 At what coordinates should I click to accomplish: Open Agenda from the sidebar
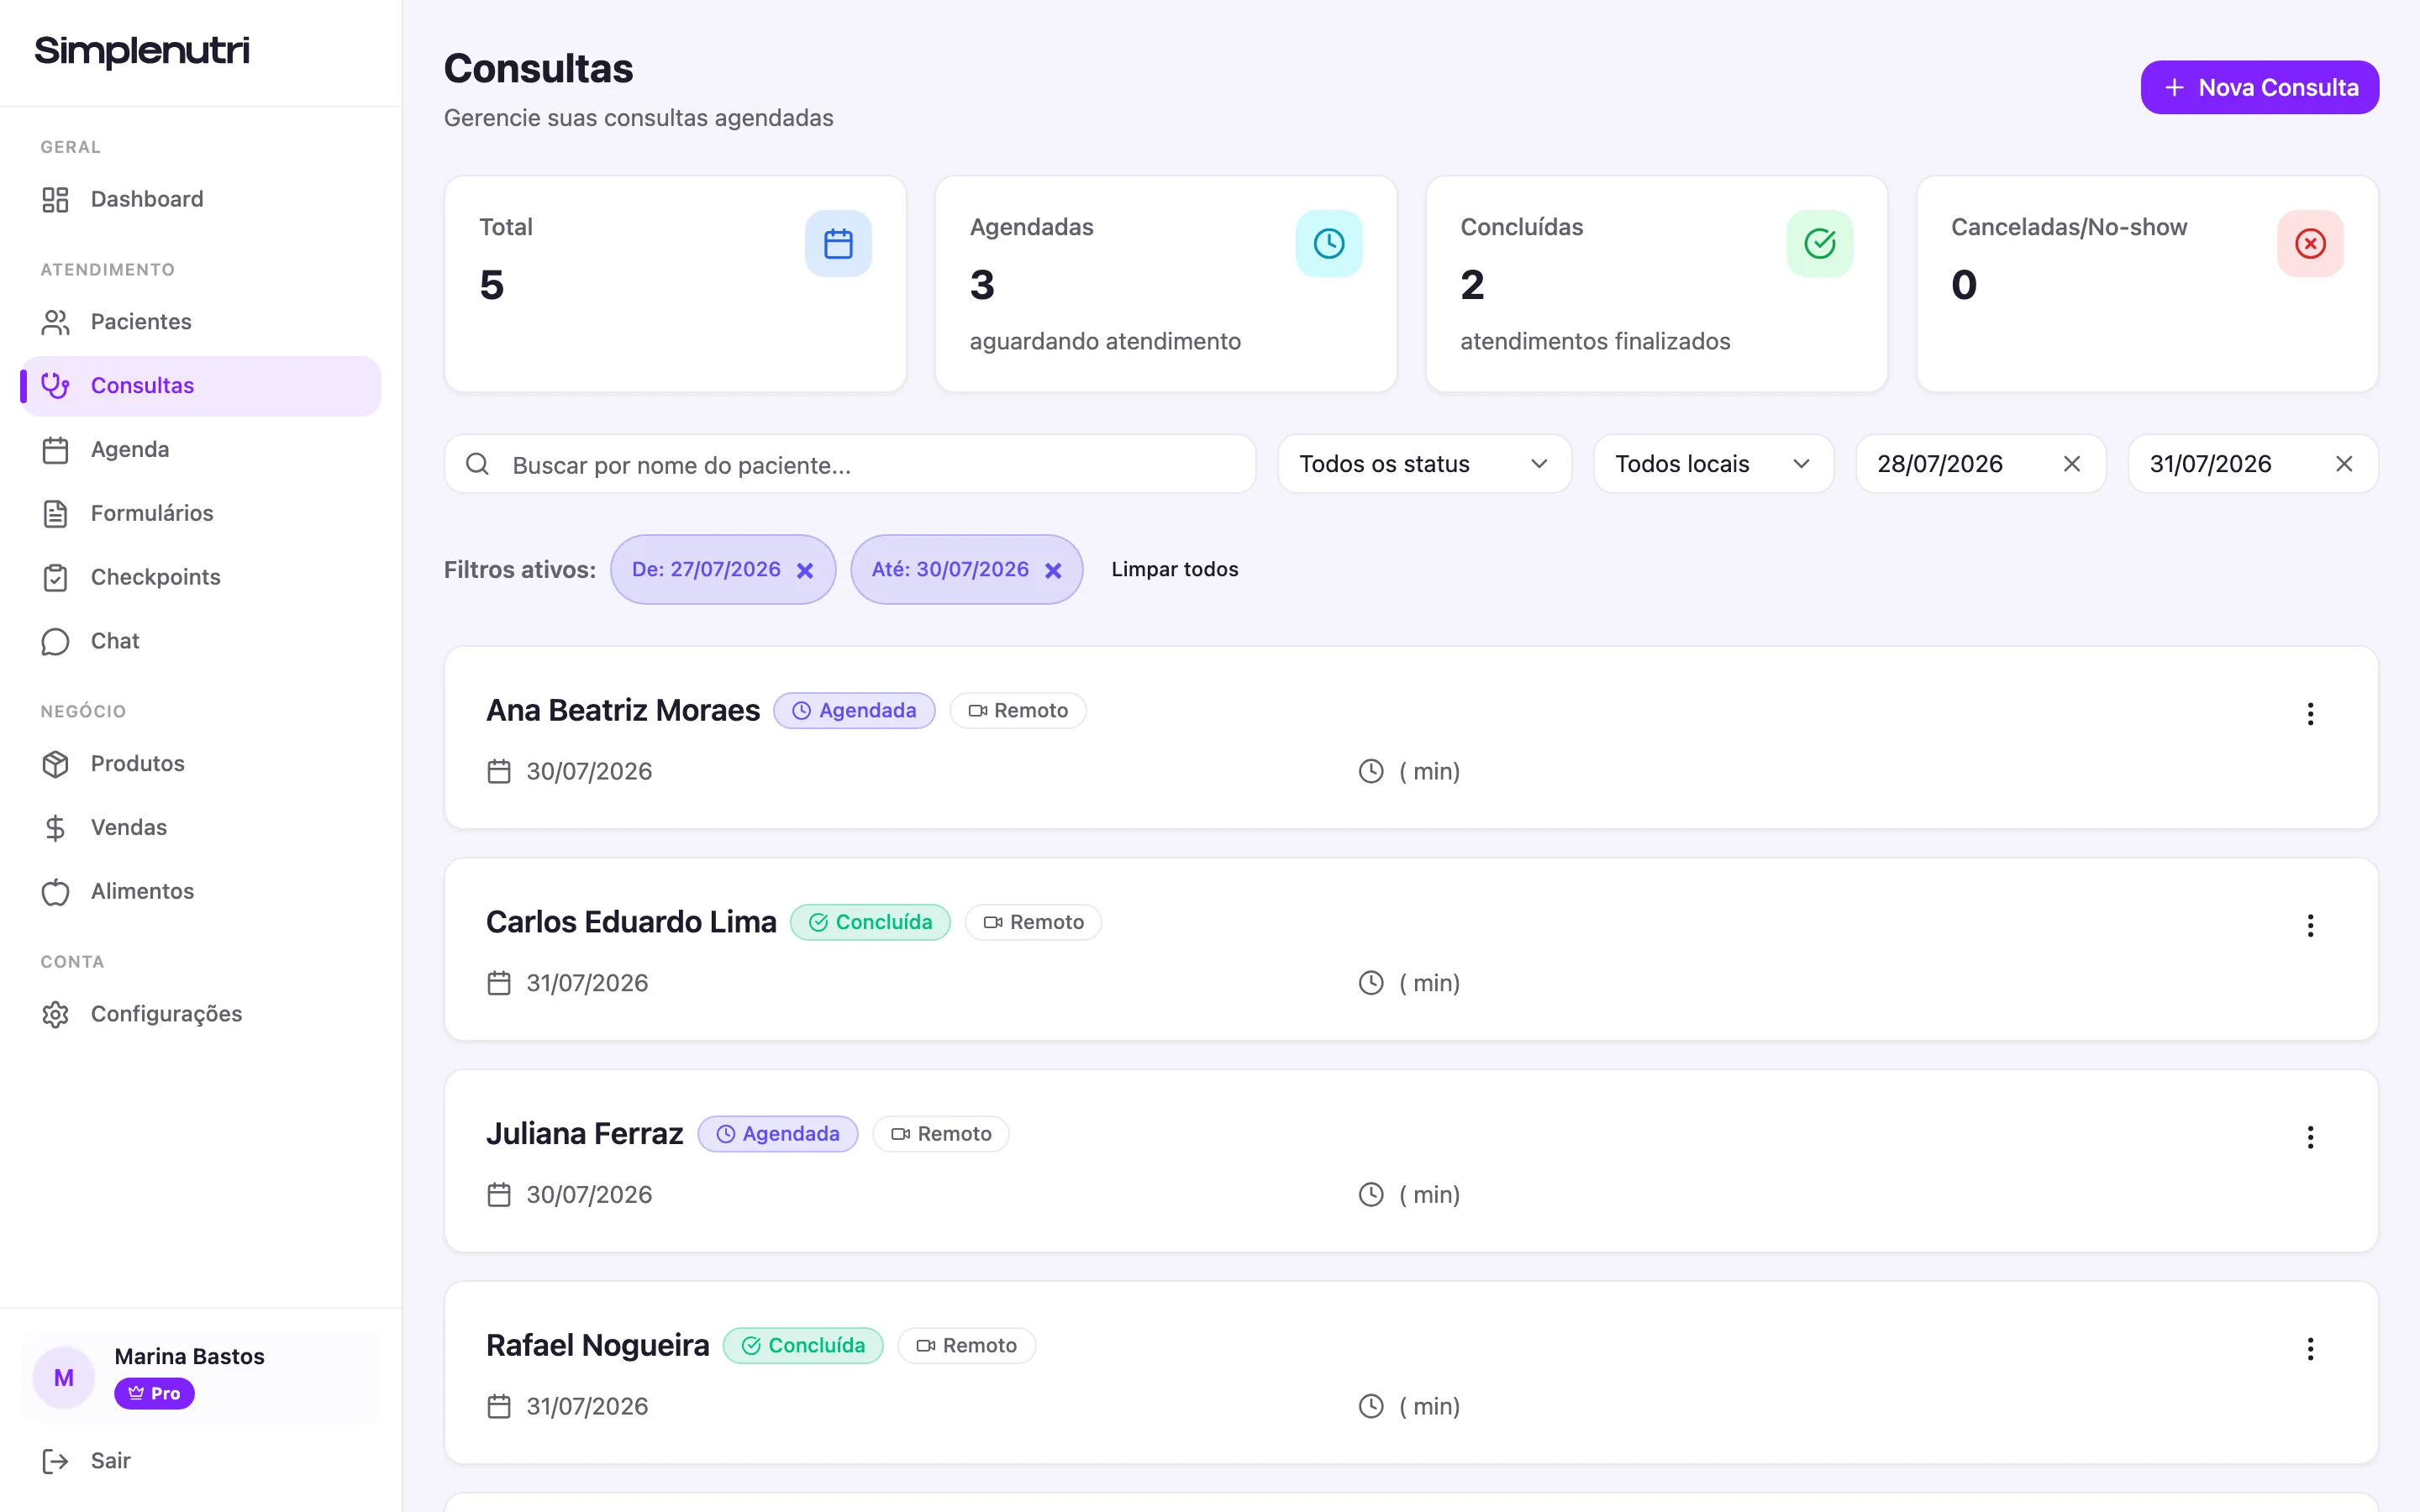(x=200, y=450)
